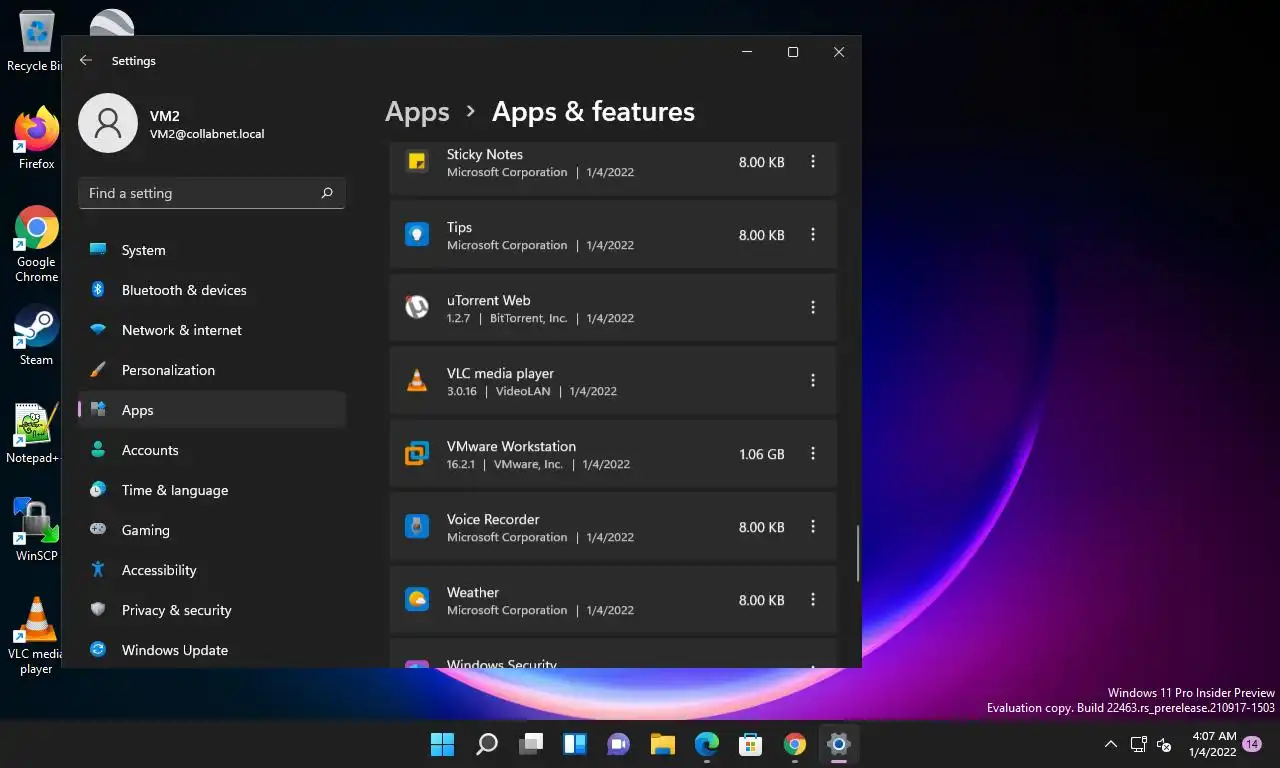This screenshot has width=1280, height=768.
Task: Open the Firefox desktop shortcut
Action: click(x=36, y=138)
